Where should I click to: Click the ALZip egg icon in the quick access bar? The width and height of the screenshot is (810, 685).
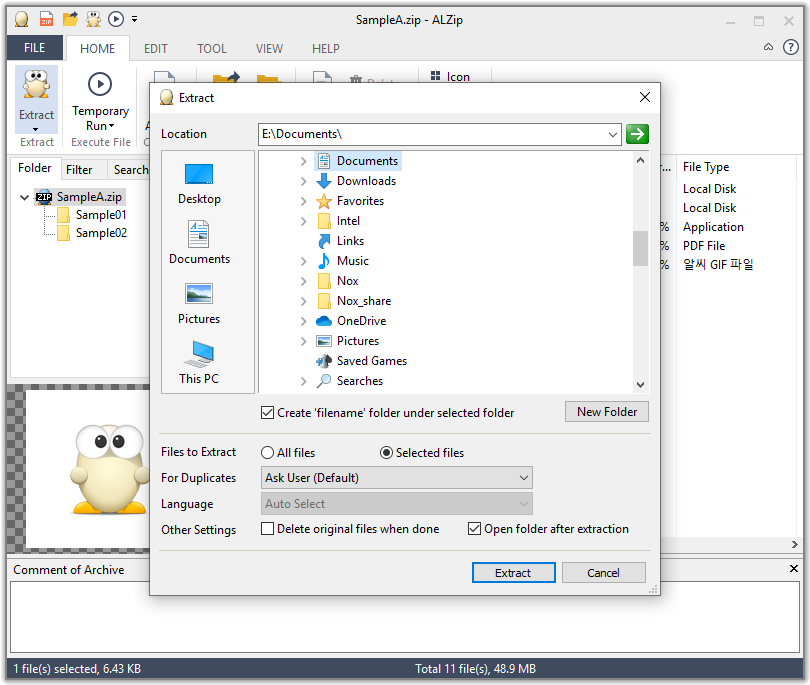[22, 20]
